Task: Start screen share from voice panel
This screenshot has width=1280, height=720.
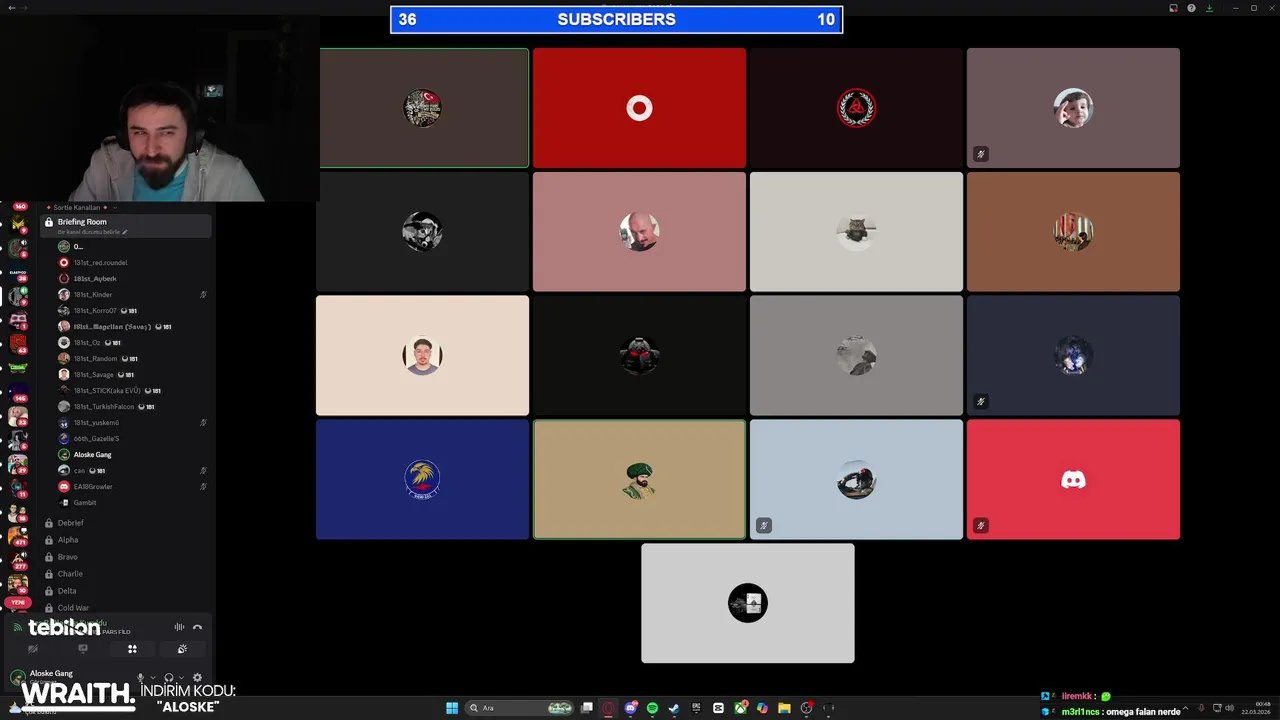Action: (x=83, y=649)
